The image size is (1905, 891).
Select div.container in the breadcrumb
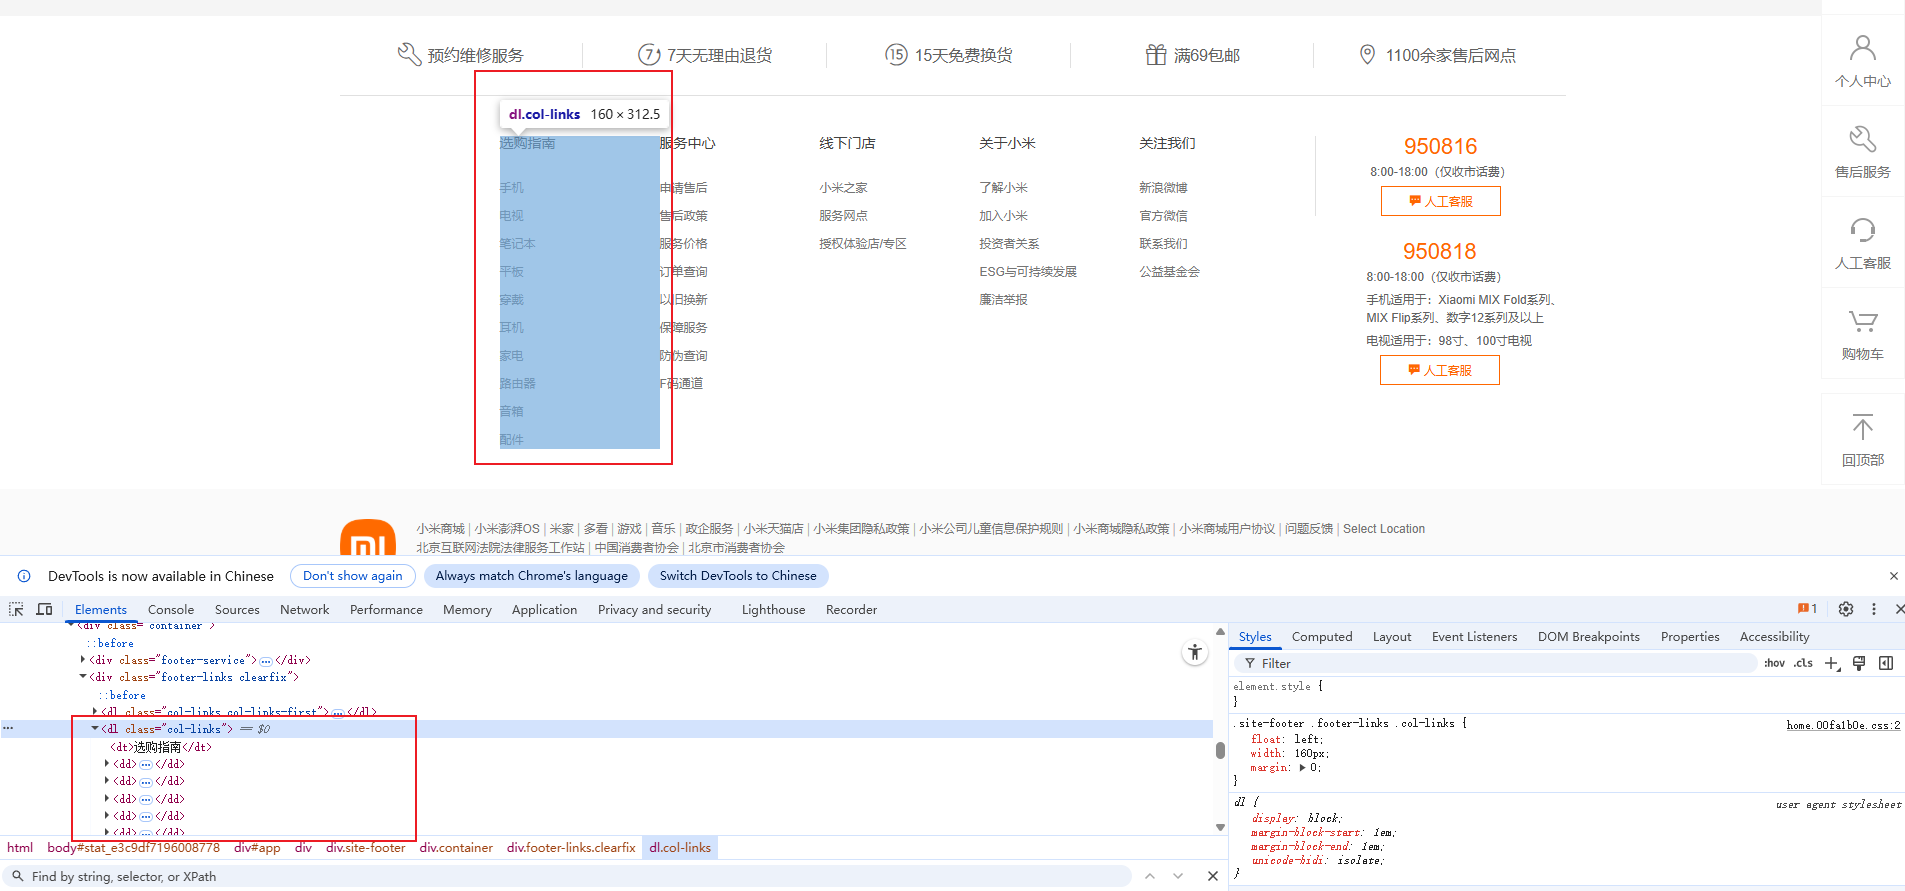tap(456, 848)
